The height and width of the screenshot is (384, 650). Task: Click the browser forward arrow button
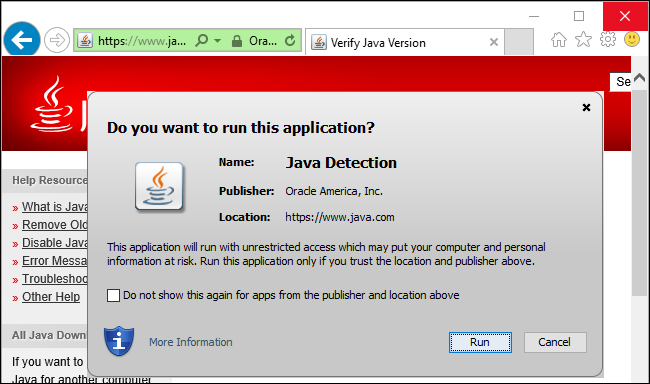tap(57, 40)
